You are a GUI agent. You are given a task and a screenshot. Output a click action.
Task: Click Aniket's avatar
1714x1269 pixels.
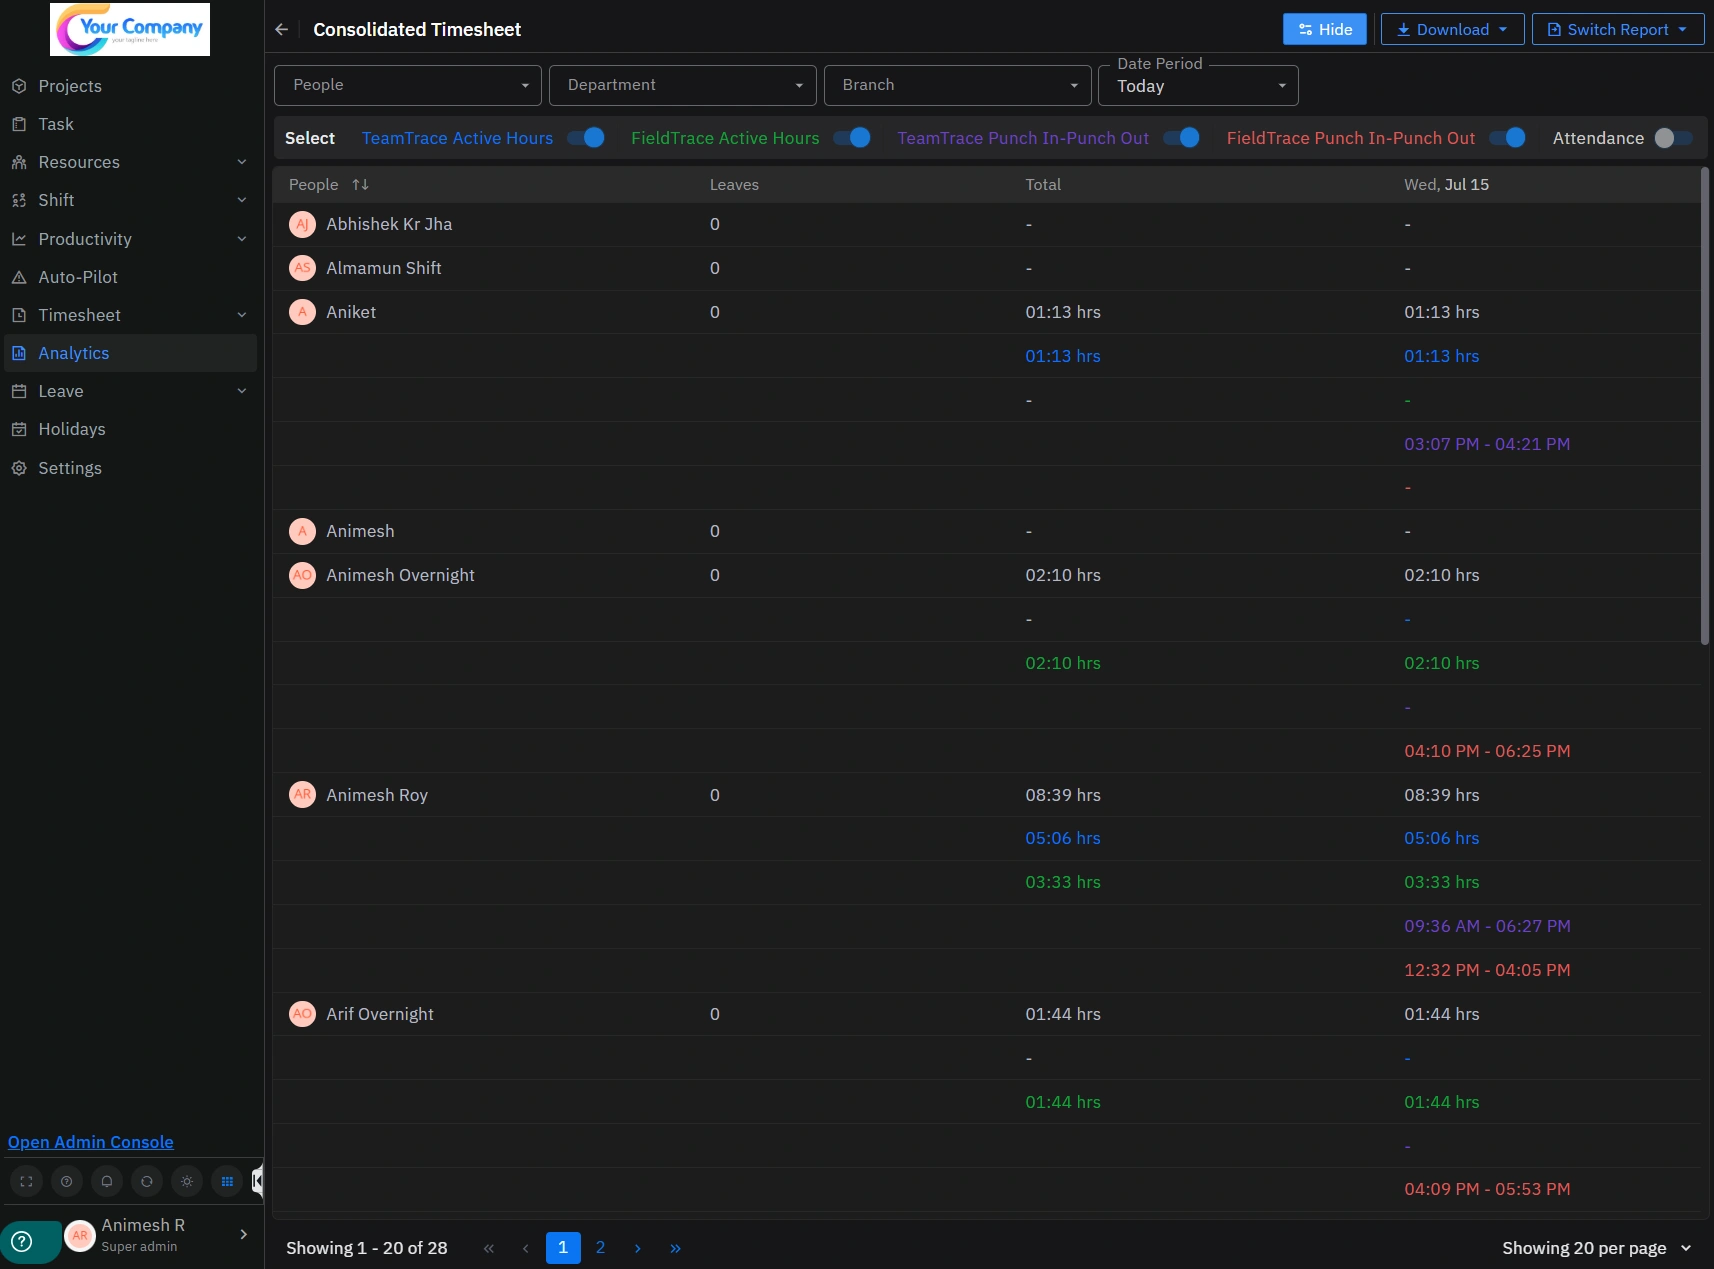coord(302,312)
